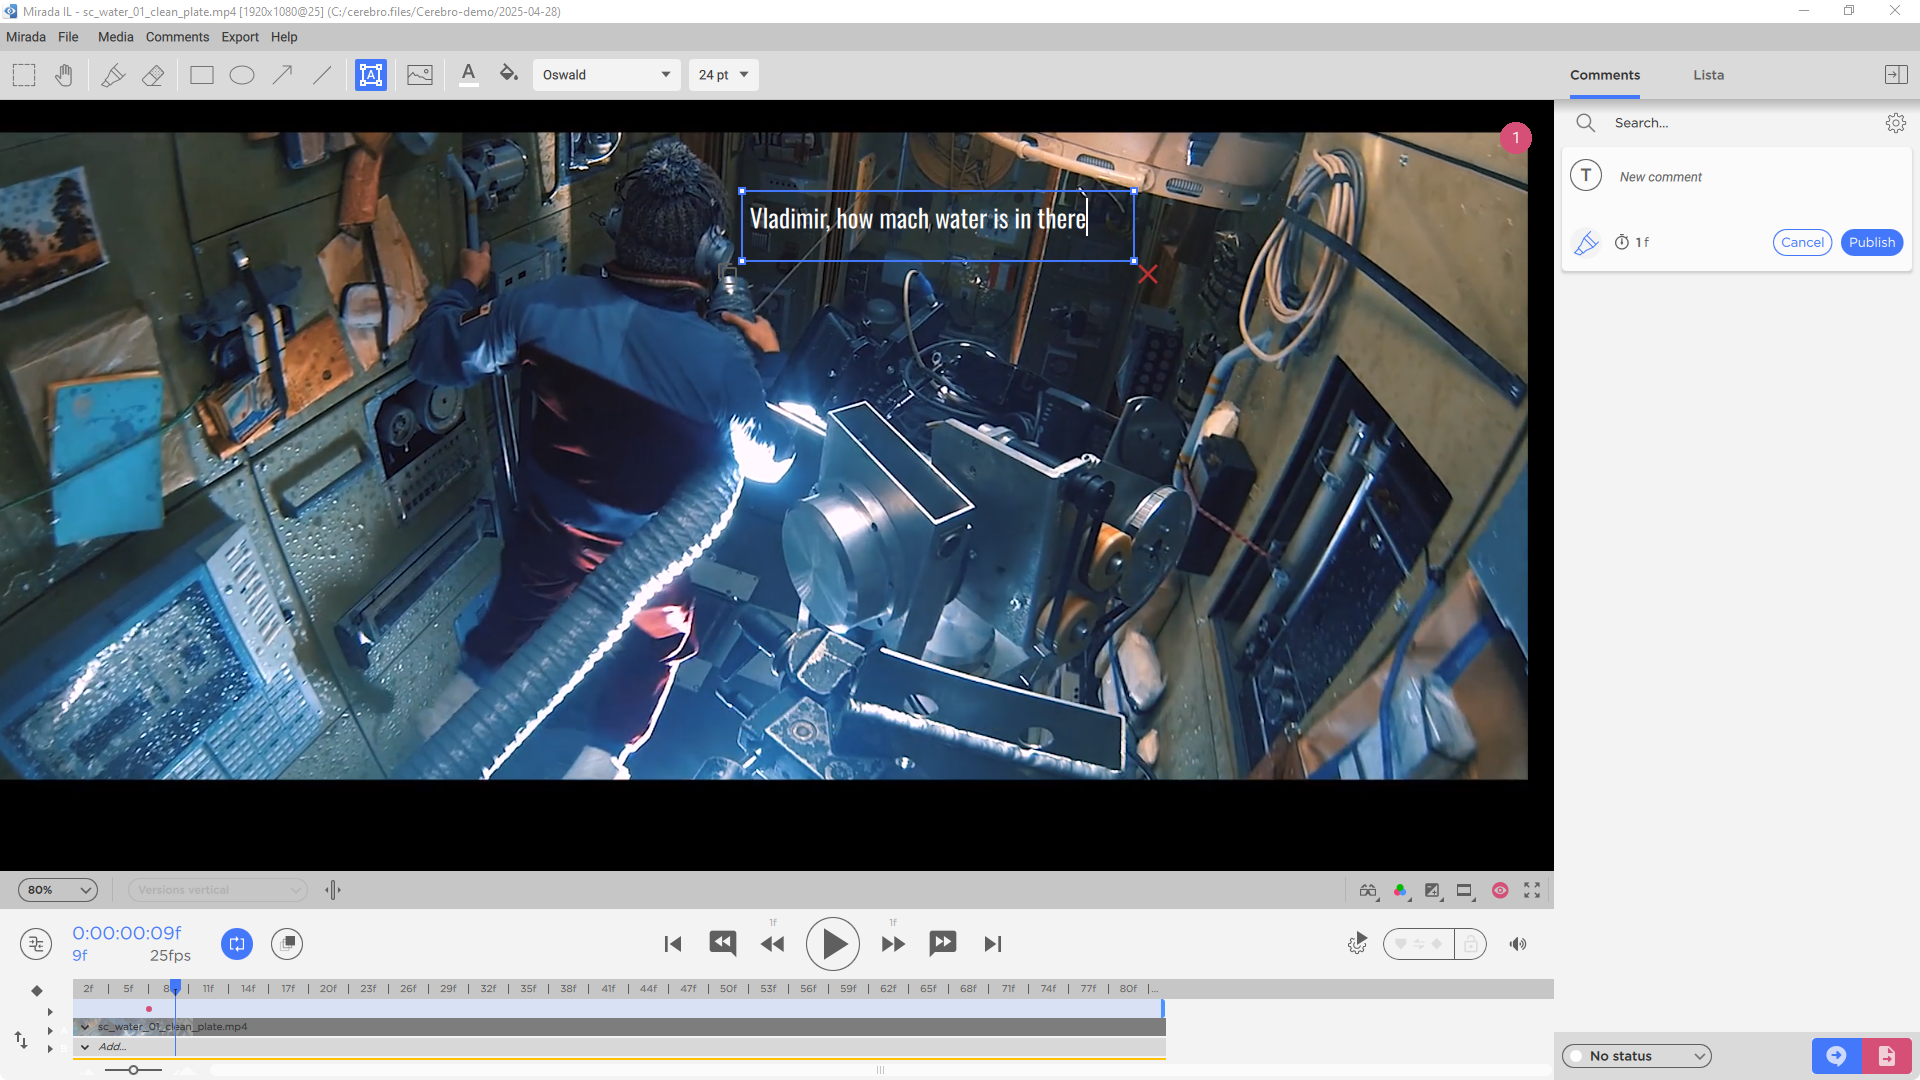Screen dimensions: 1920x1080
Task: Toggle the red eye visibility indicator
Action: pyautogui.click(x=1500, y=890)
